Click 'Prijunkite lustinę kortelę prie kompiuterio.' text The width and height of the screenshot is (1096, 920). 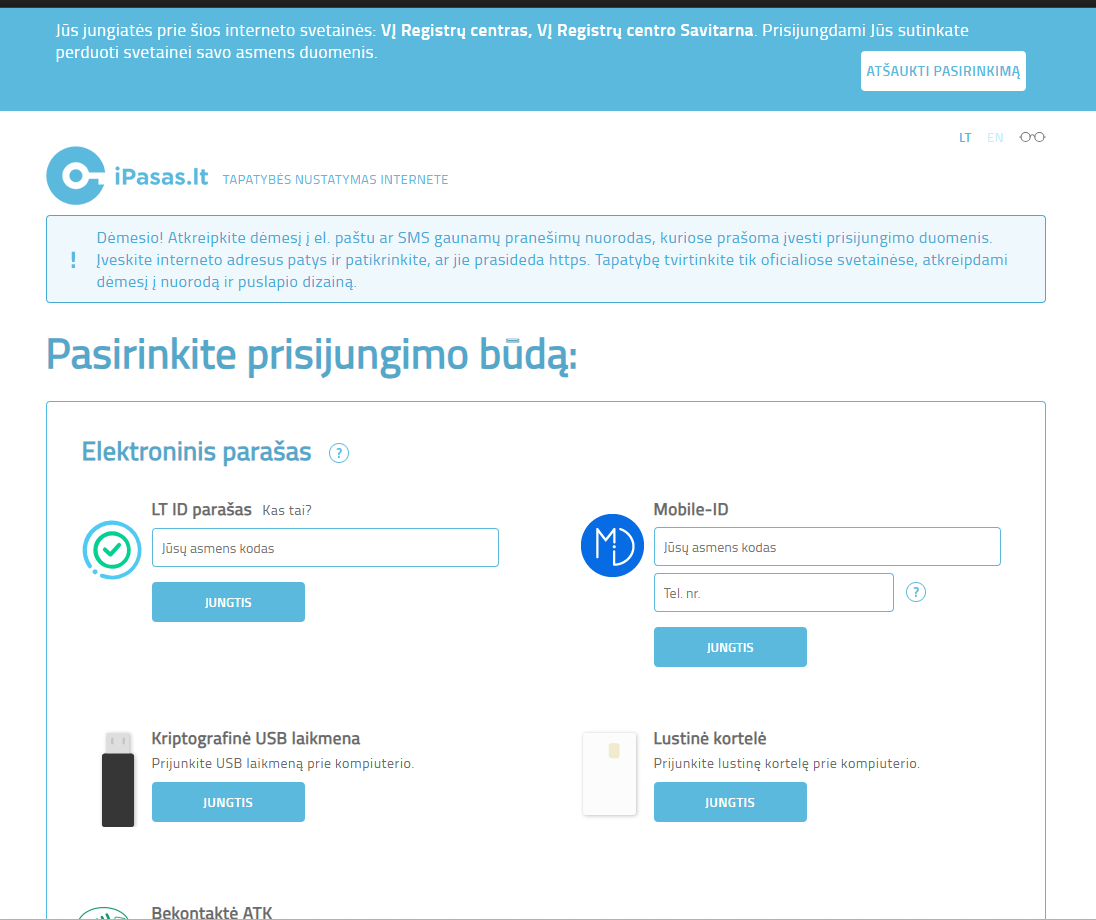(786, 763)
